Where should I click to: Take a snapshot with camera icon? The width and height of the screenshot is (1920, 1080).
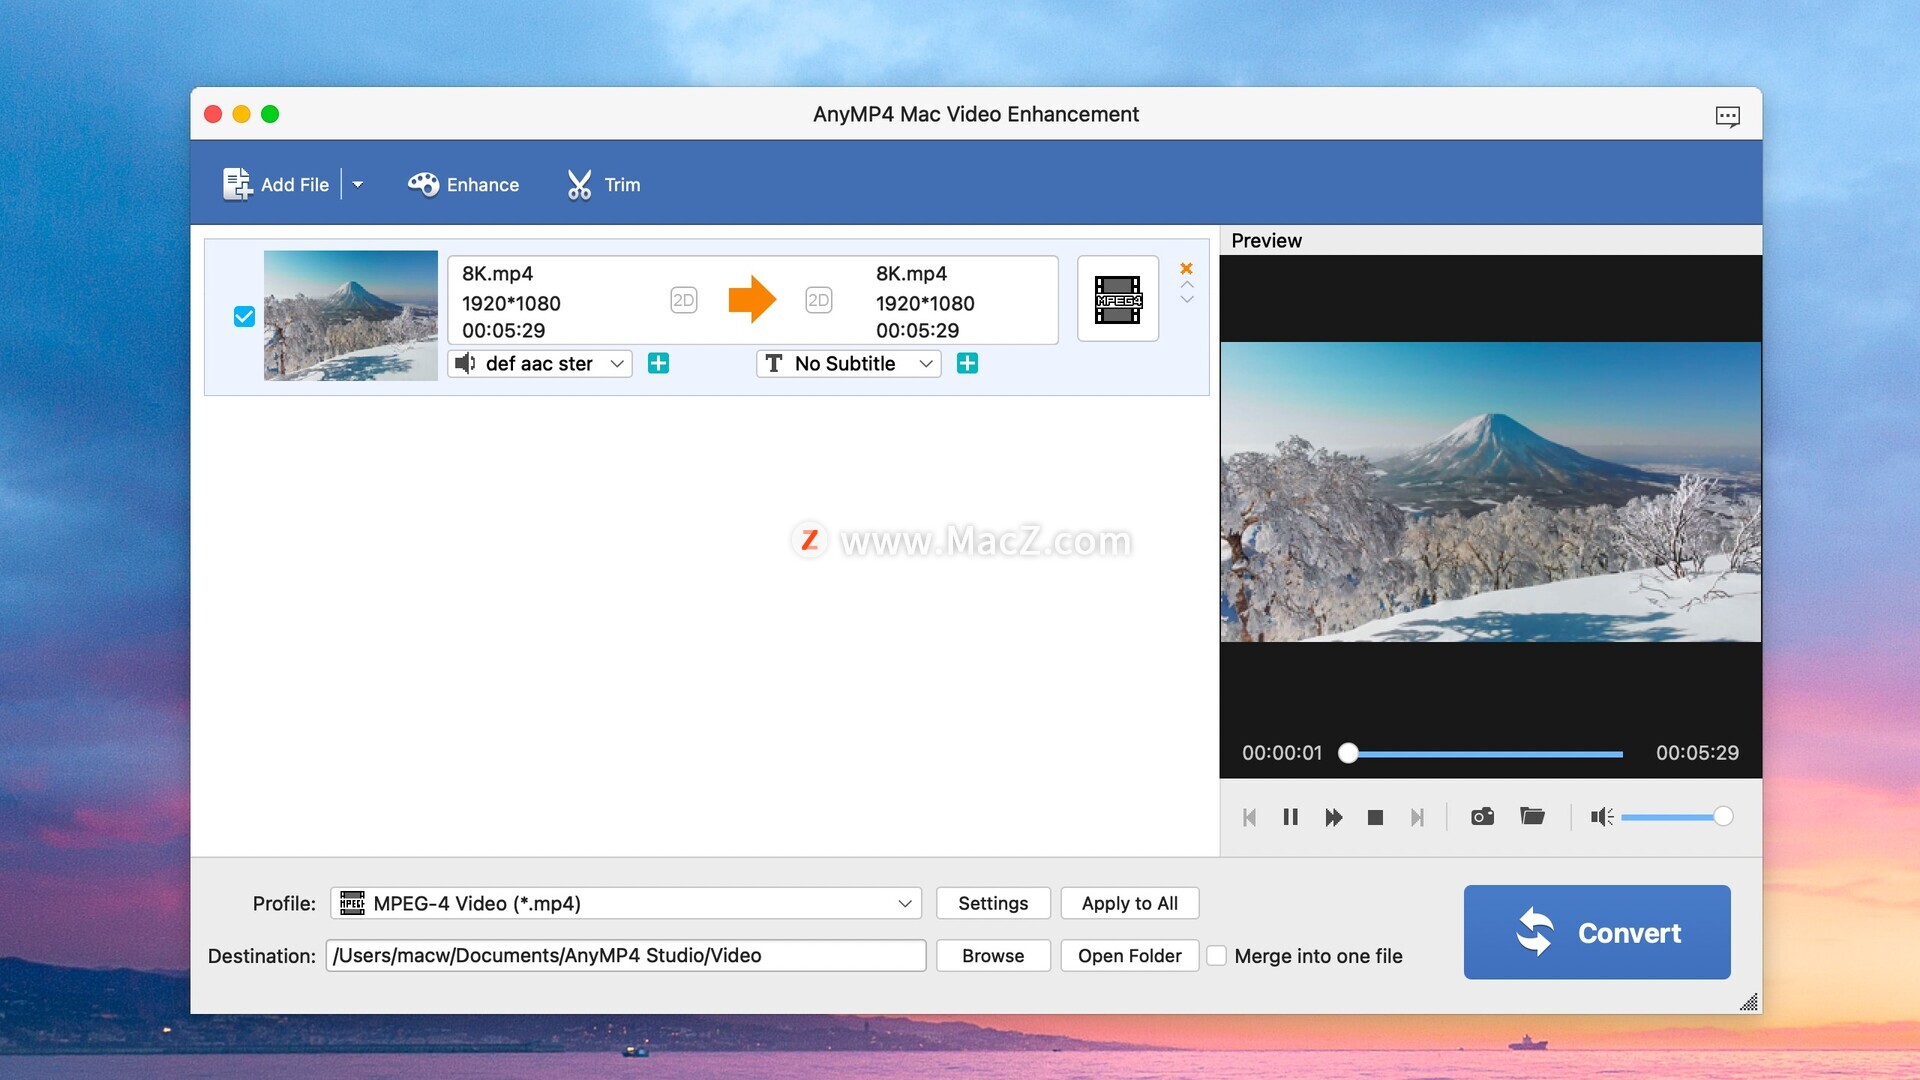[1482, 817]
